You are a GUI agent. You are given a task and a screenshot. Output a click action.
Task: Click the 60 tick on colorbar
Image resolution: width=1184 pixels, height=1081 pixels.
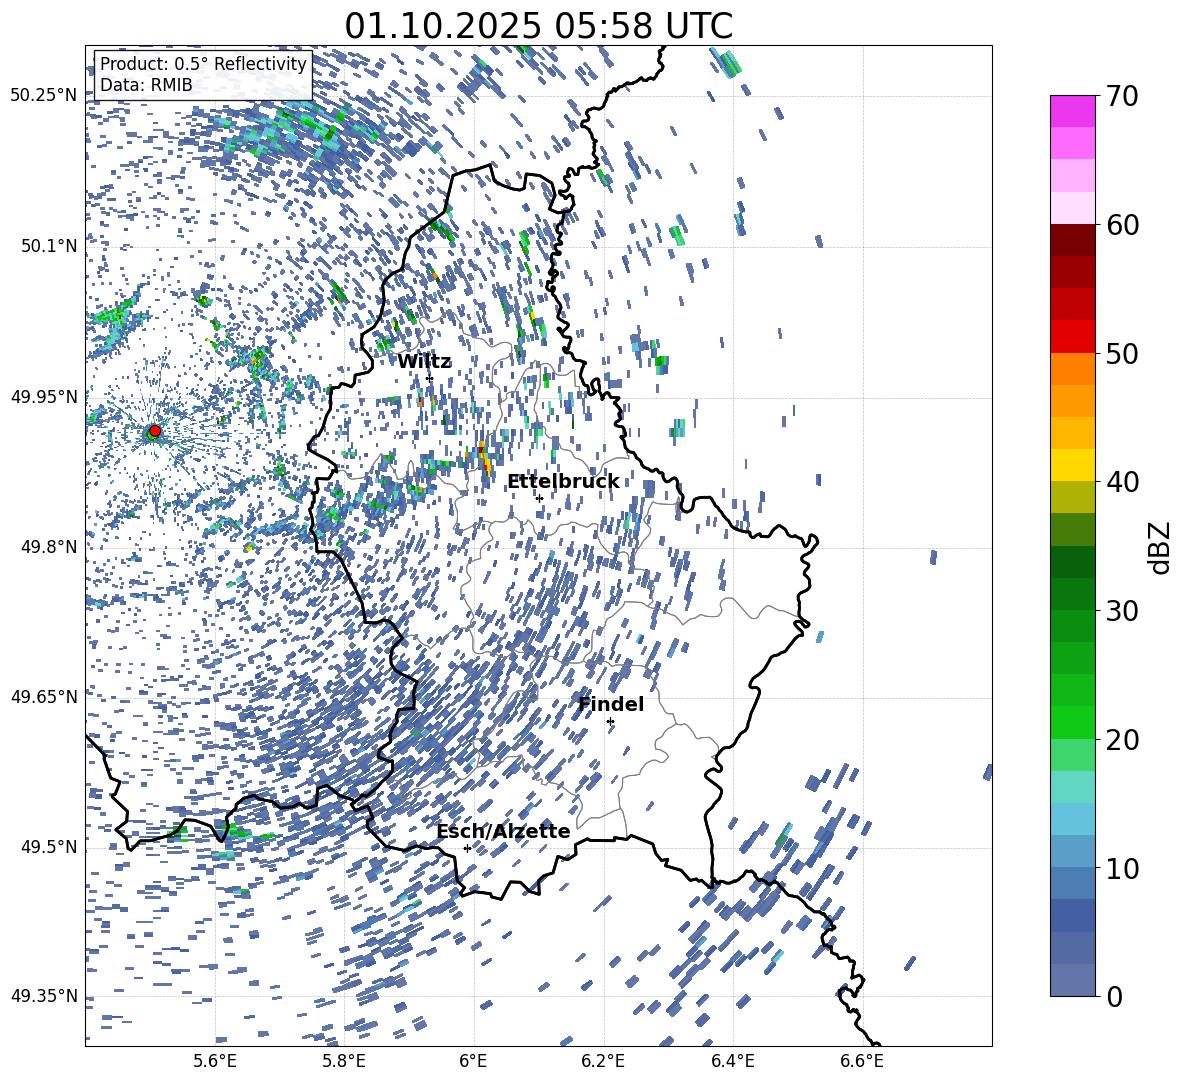click(1122, 225)
